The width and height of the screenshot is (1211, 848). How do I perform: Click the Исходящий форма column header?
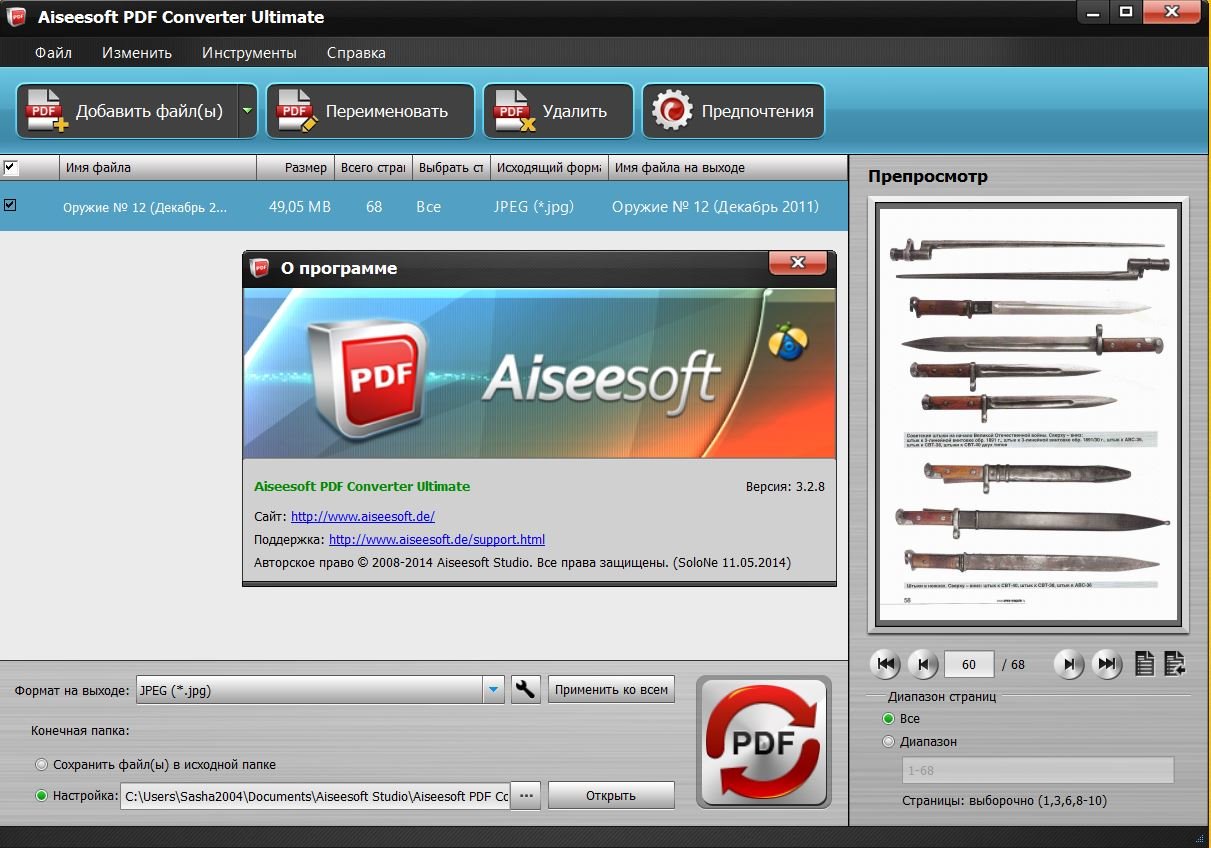[549, 167]
